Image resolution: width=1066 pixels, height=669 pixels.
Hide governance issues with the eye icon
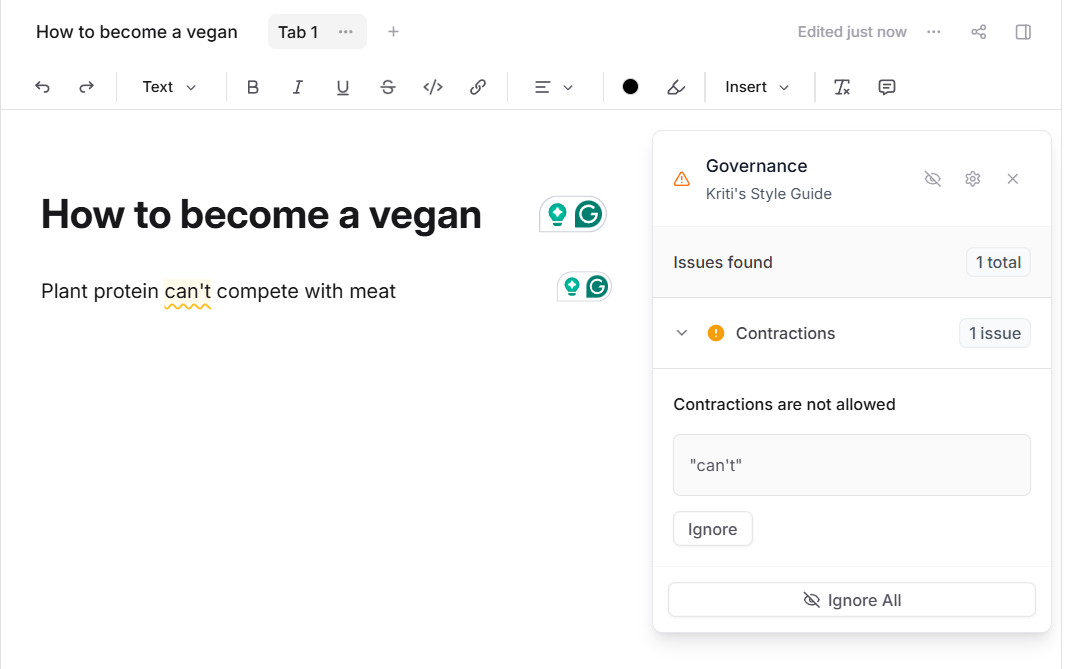pyautogui.click(x=932, y=179)
